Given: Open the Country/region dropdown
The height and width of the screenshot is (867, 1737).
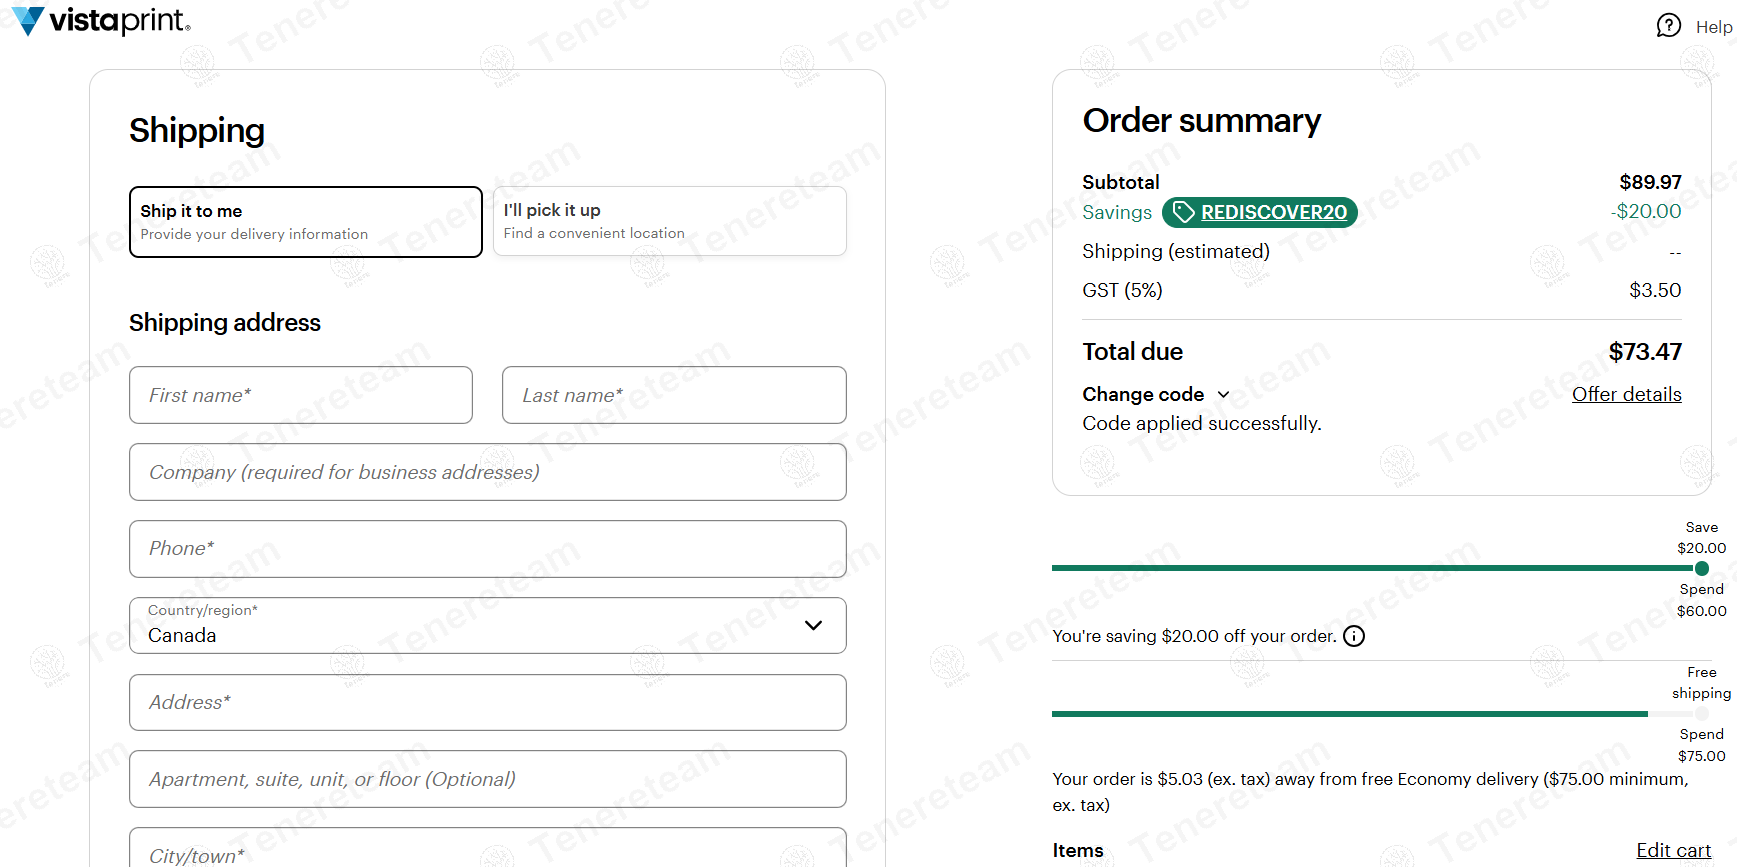Looking at the screenshot, I should click(x=487, y=626).
